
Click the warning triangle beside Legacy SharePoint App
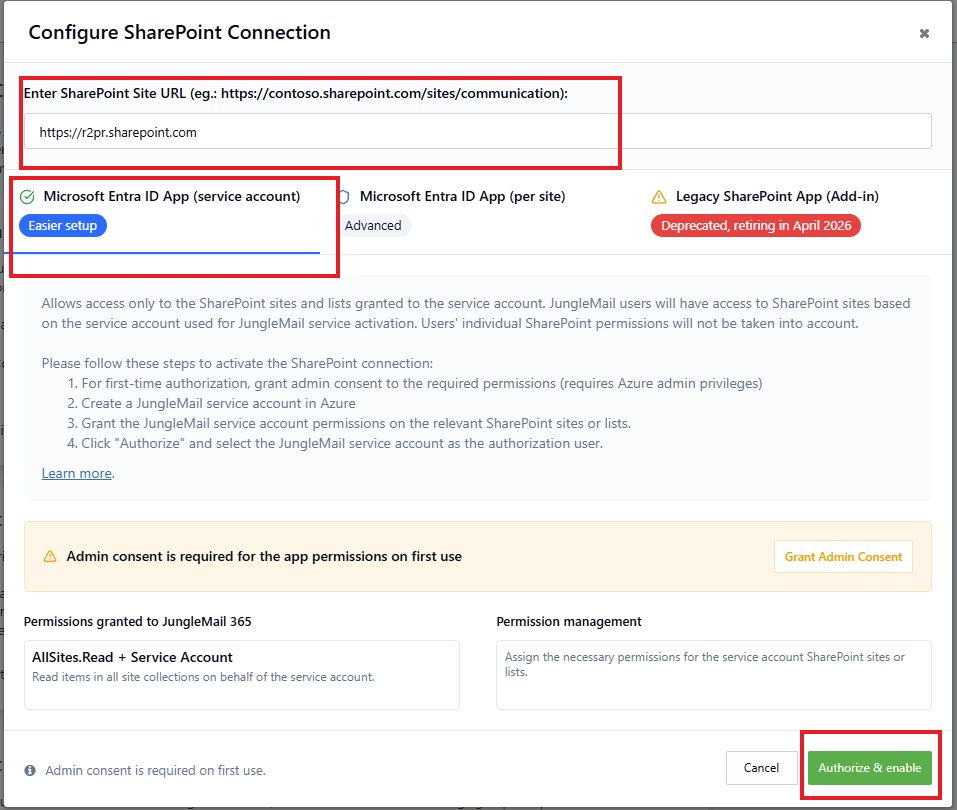coord(659,197)
